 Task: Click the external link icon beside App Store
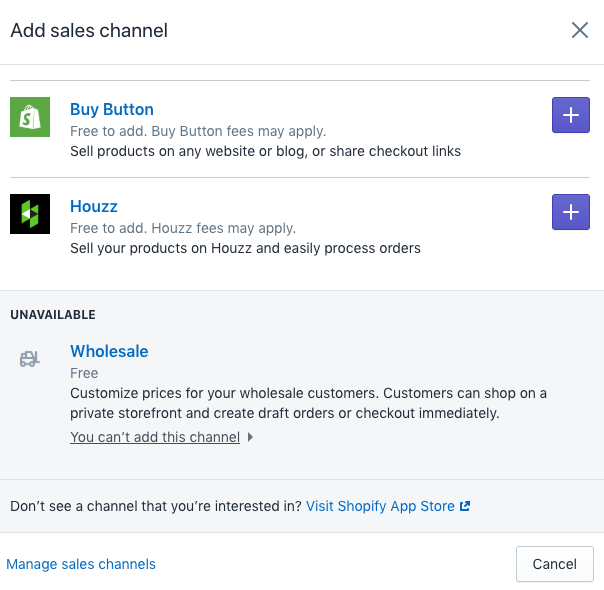click(x=465, y=506)
